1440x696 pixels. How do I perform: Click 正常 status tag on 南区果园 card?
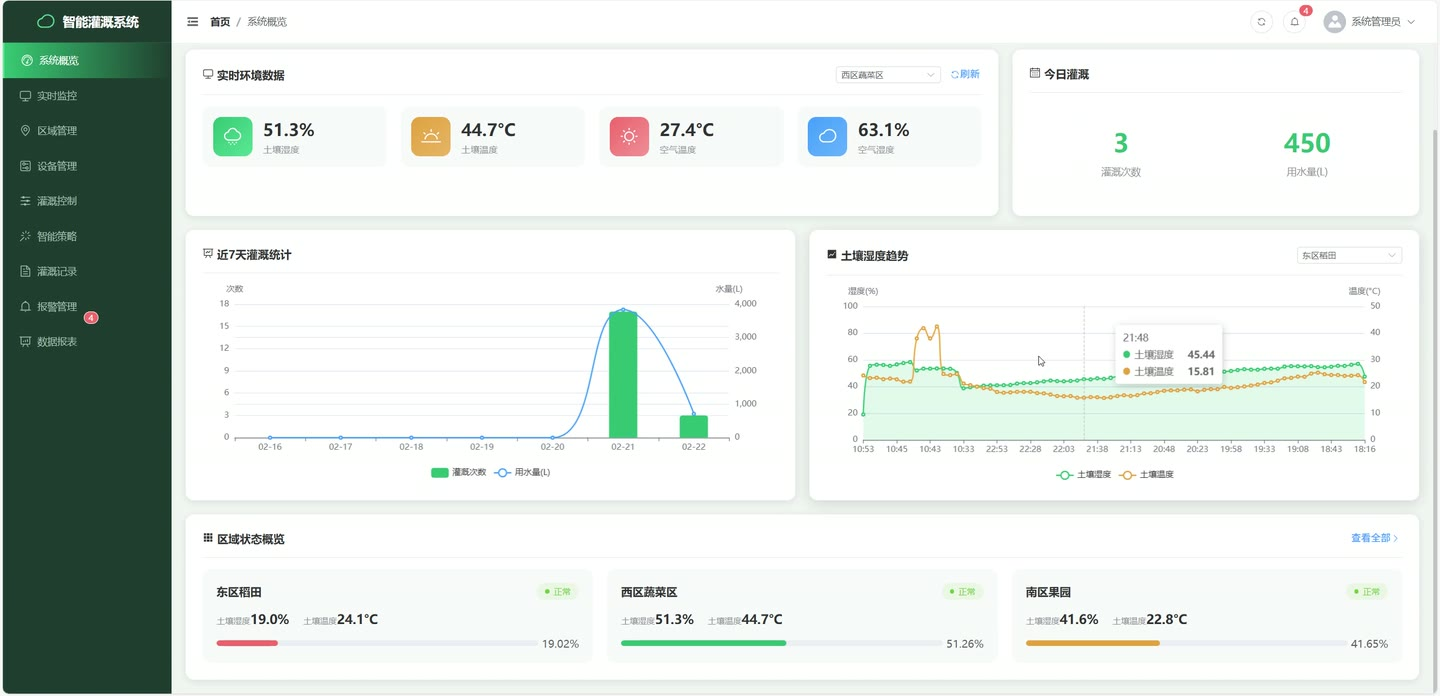1367,592
